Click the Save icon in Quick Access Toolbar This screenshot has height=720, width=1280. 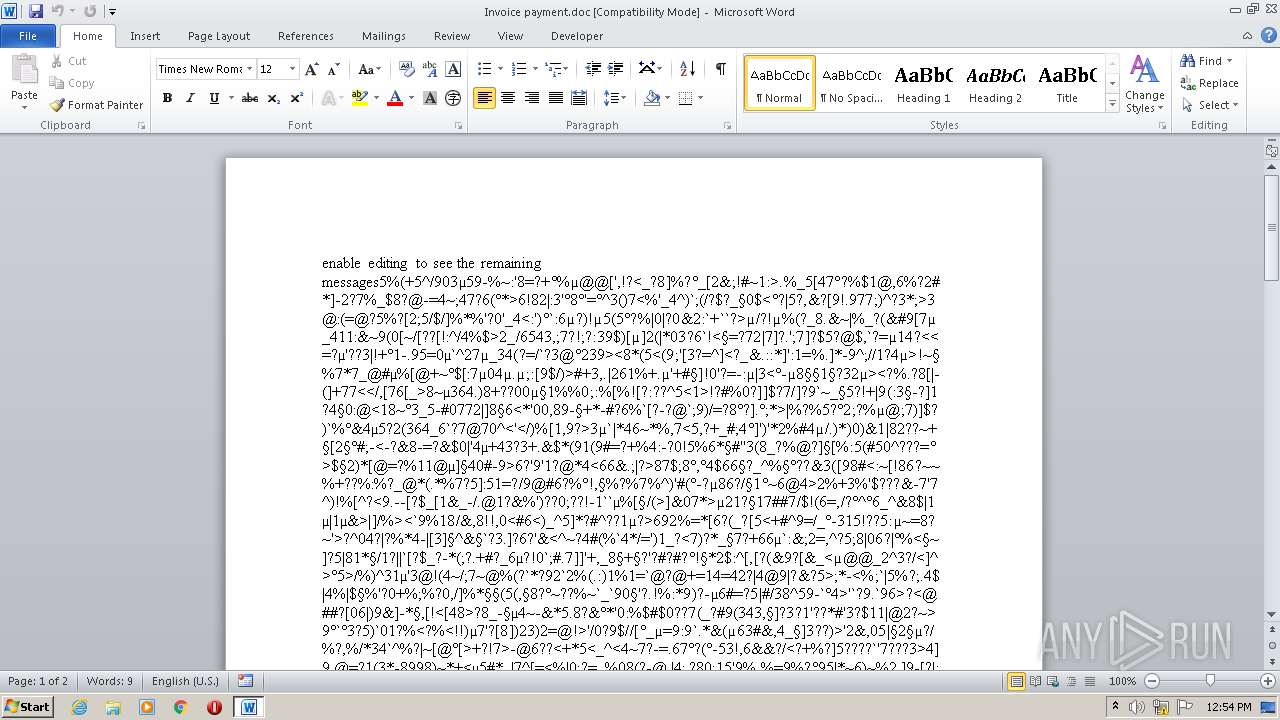[x=36, y=11]
